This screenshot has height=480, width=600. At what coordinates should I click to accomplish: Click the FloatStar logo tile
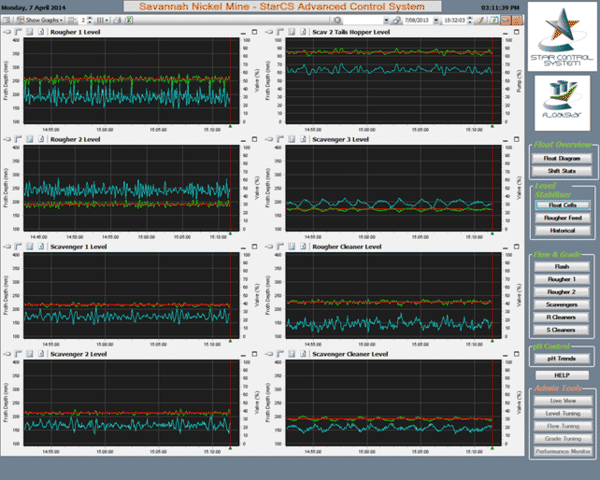tap(562, 103)
